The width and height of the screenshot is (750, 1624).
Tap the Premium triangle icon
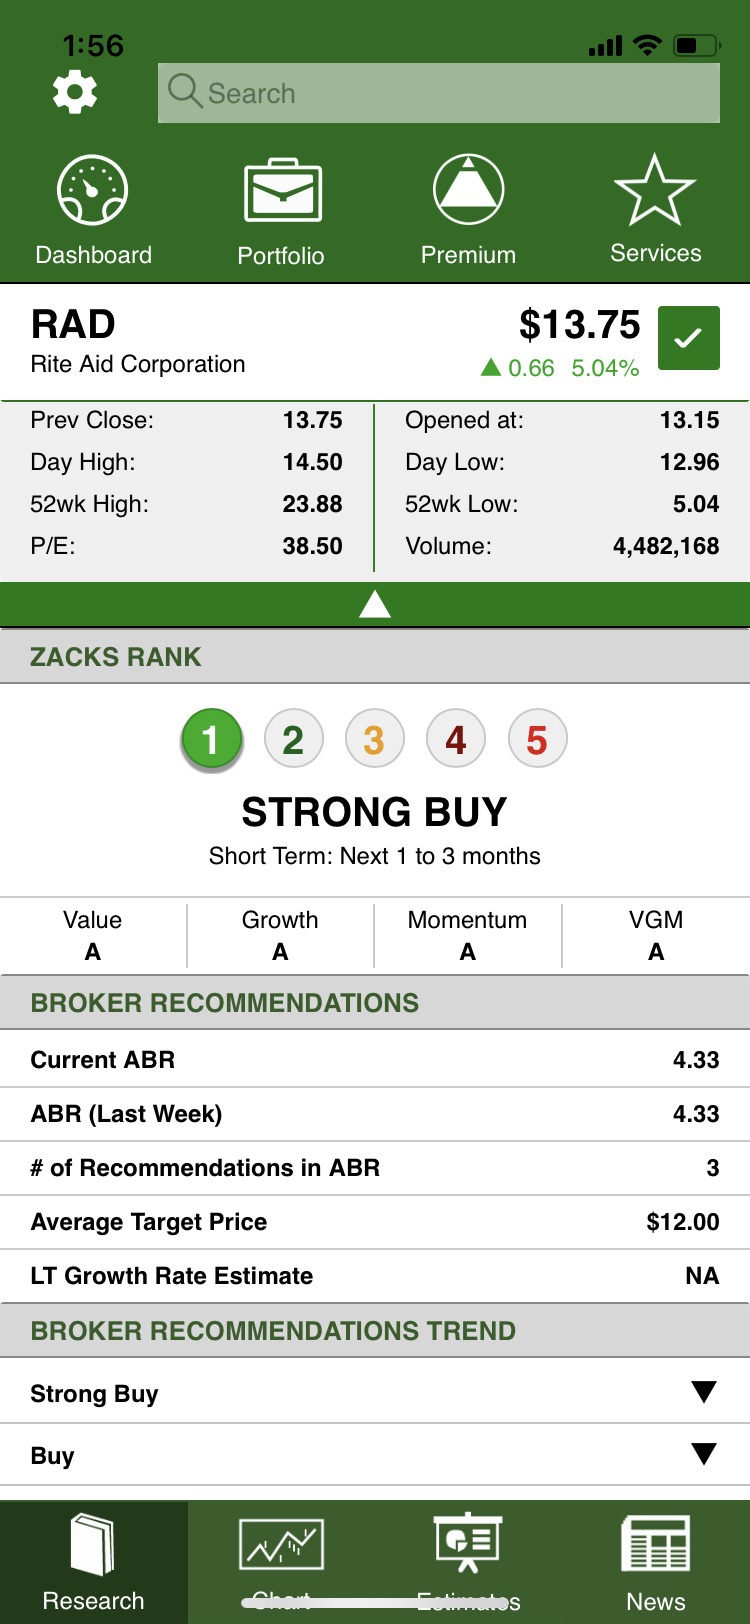click(468, 189)
